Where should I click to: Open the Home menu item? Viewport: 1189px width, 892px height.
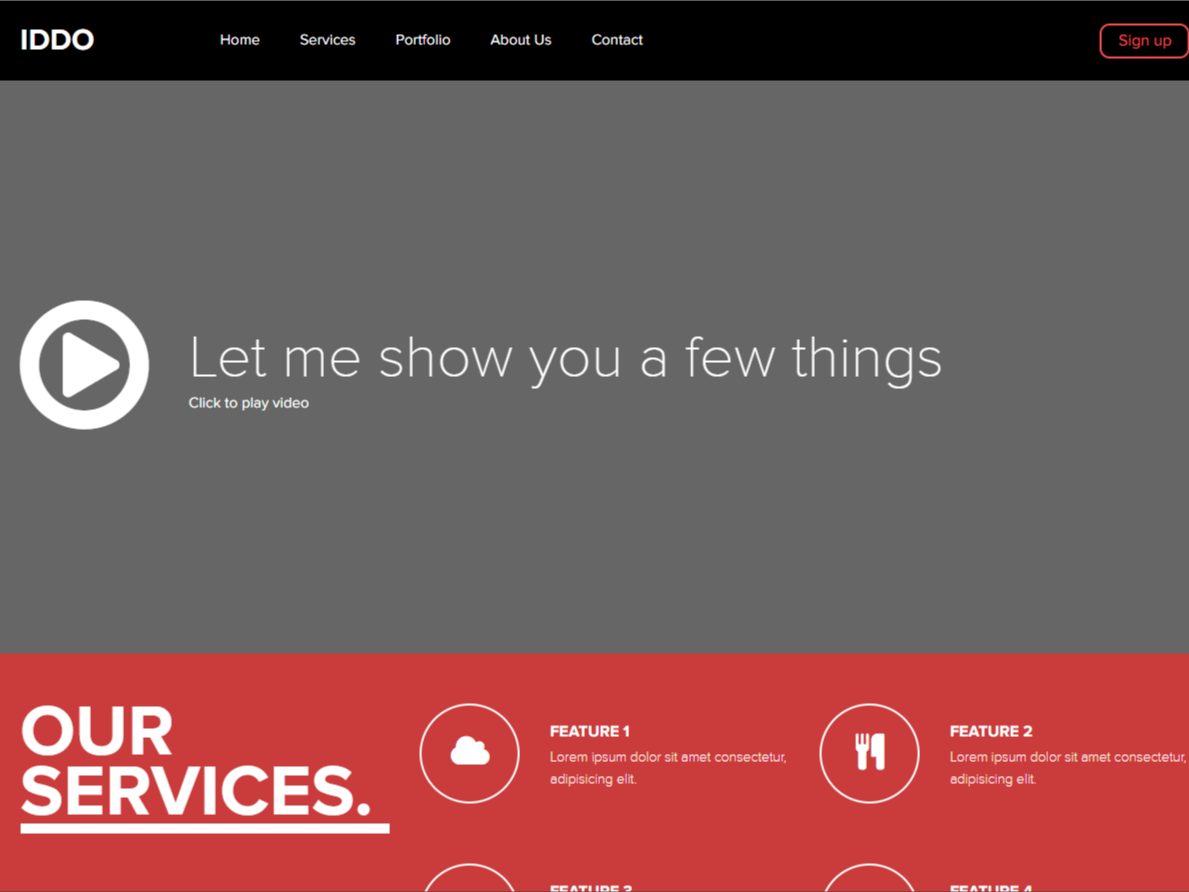coord(240,40)
